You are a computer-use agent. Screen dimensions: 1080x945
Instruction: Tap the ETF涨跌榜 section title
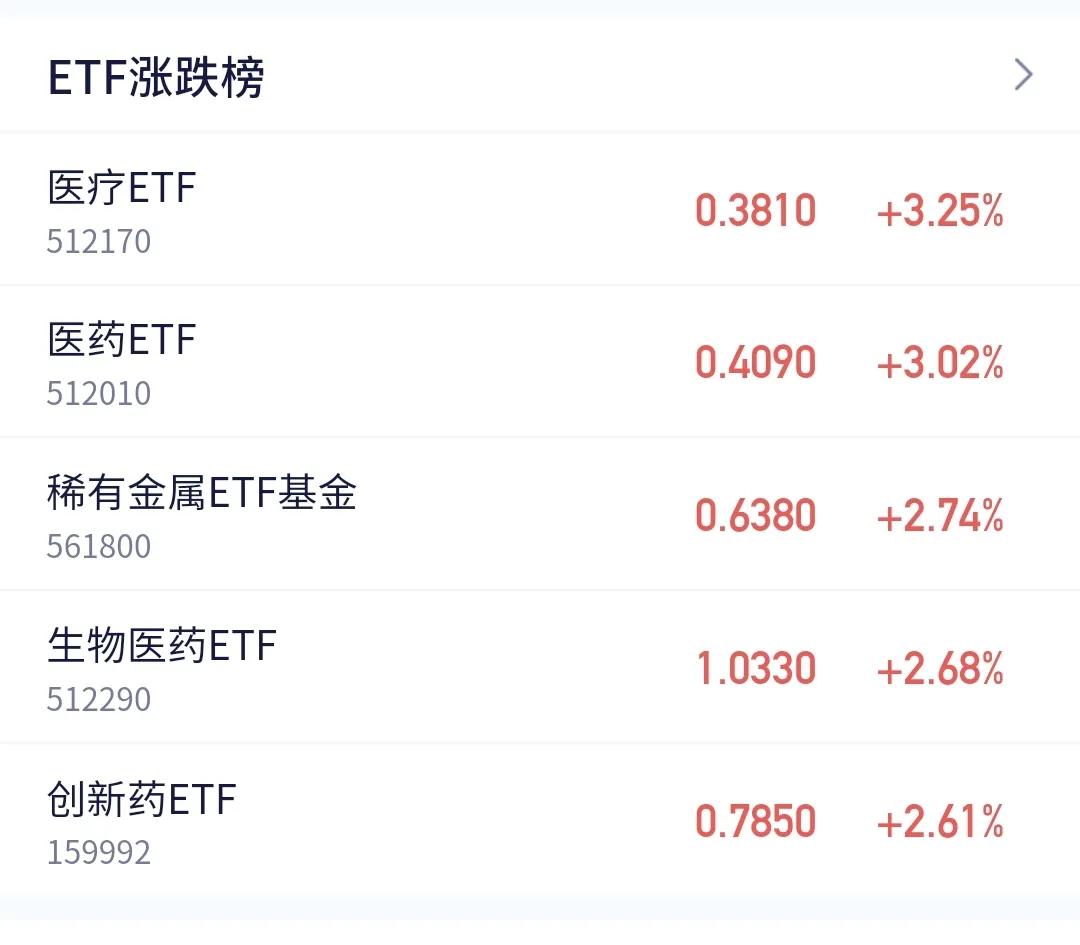[156, 77]
